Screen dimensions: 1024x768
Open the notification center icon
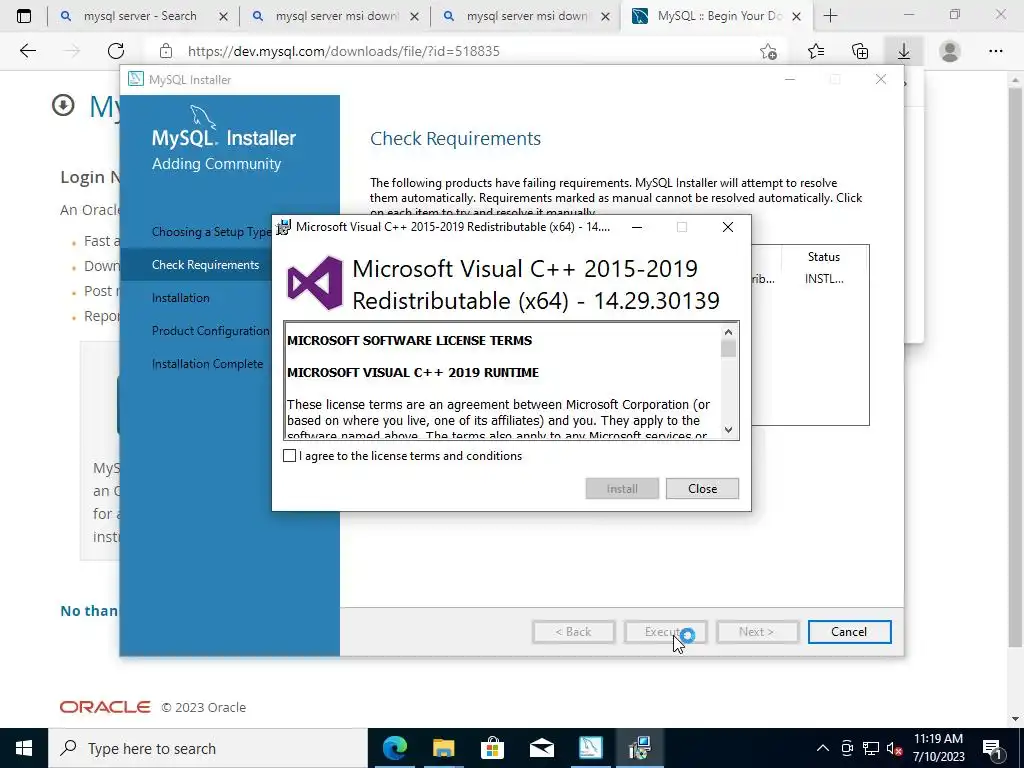coord(992,748)
